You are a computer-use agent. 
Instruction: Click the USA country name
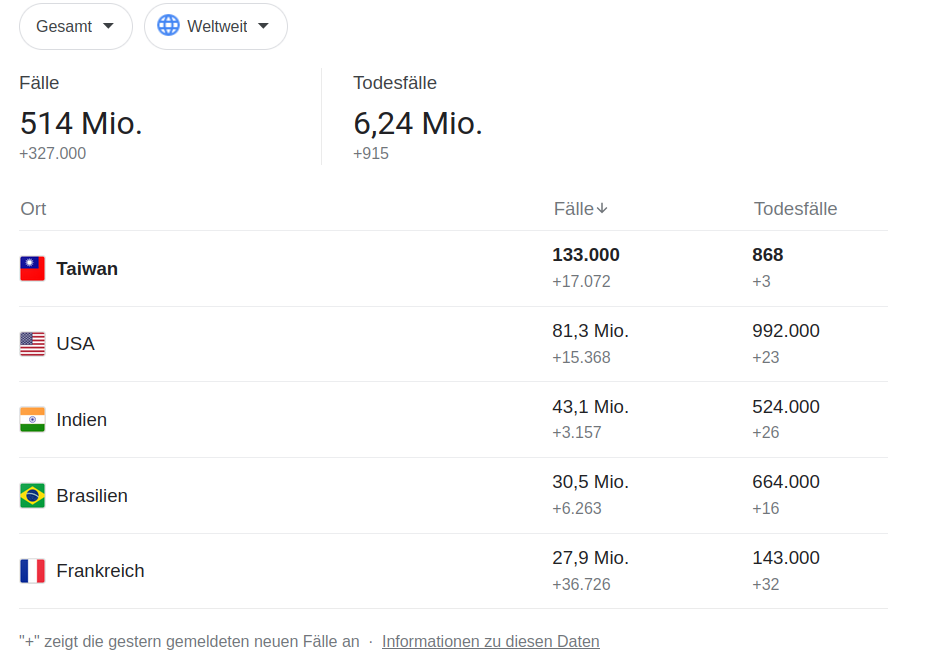75,344
